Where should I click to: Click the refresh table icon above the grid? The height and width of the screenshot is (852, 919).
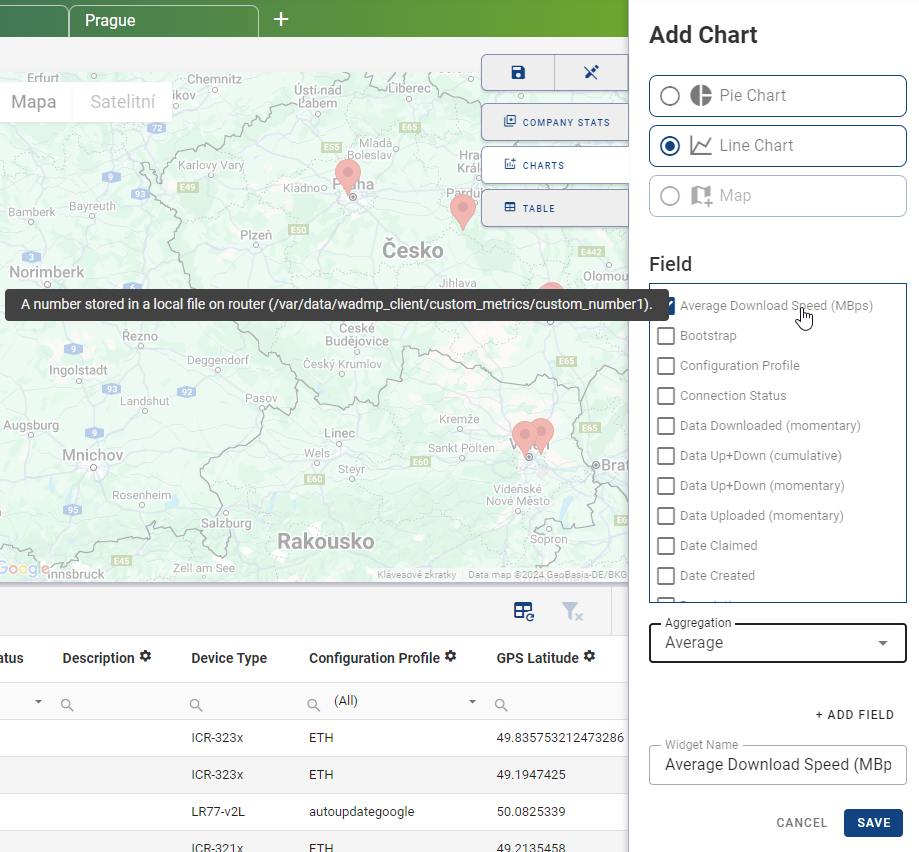tap(524, 610)
